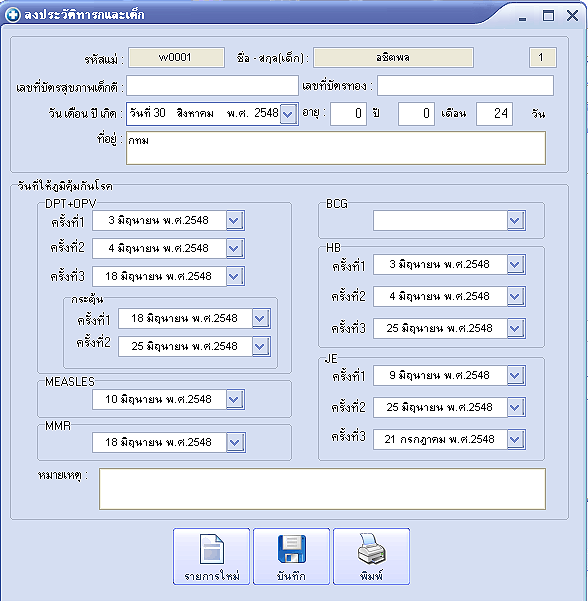The image size is (588, 601).
Task: Click the gold card number field
Action: pos(465,85)
